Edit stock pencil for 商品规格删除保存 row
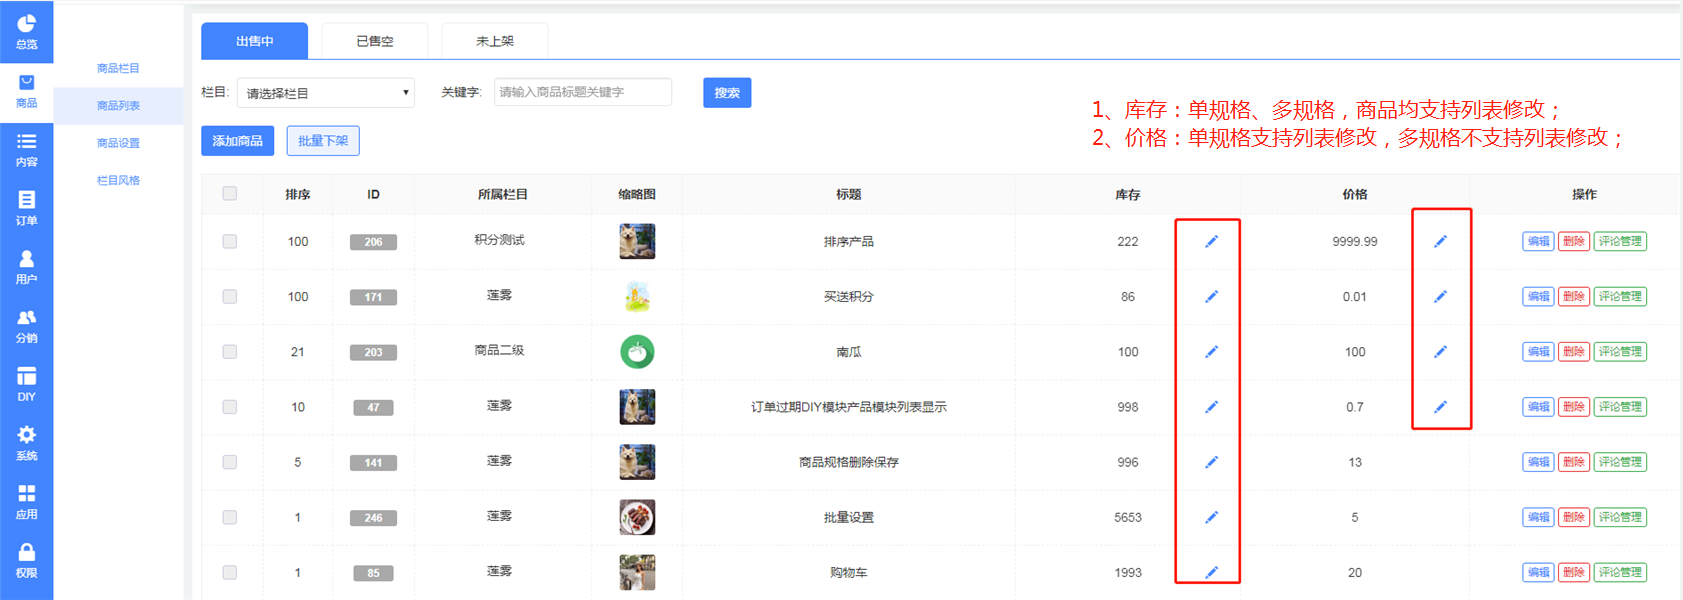The height and width of the screenshot is (600, 1683). pyautogui.click(x=1211, y=462)
